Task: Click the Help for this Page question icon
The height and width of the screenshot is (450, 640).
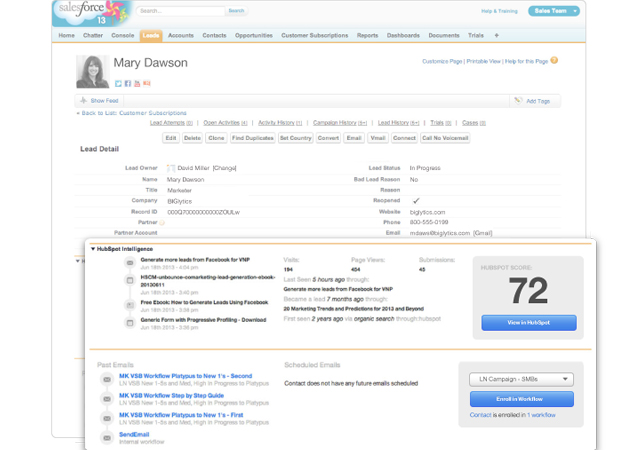Action: coord(554,60)
